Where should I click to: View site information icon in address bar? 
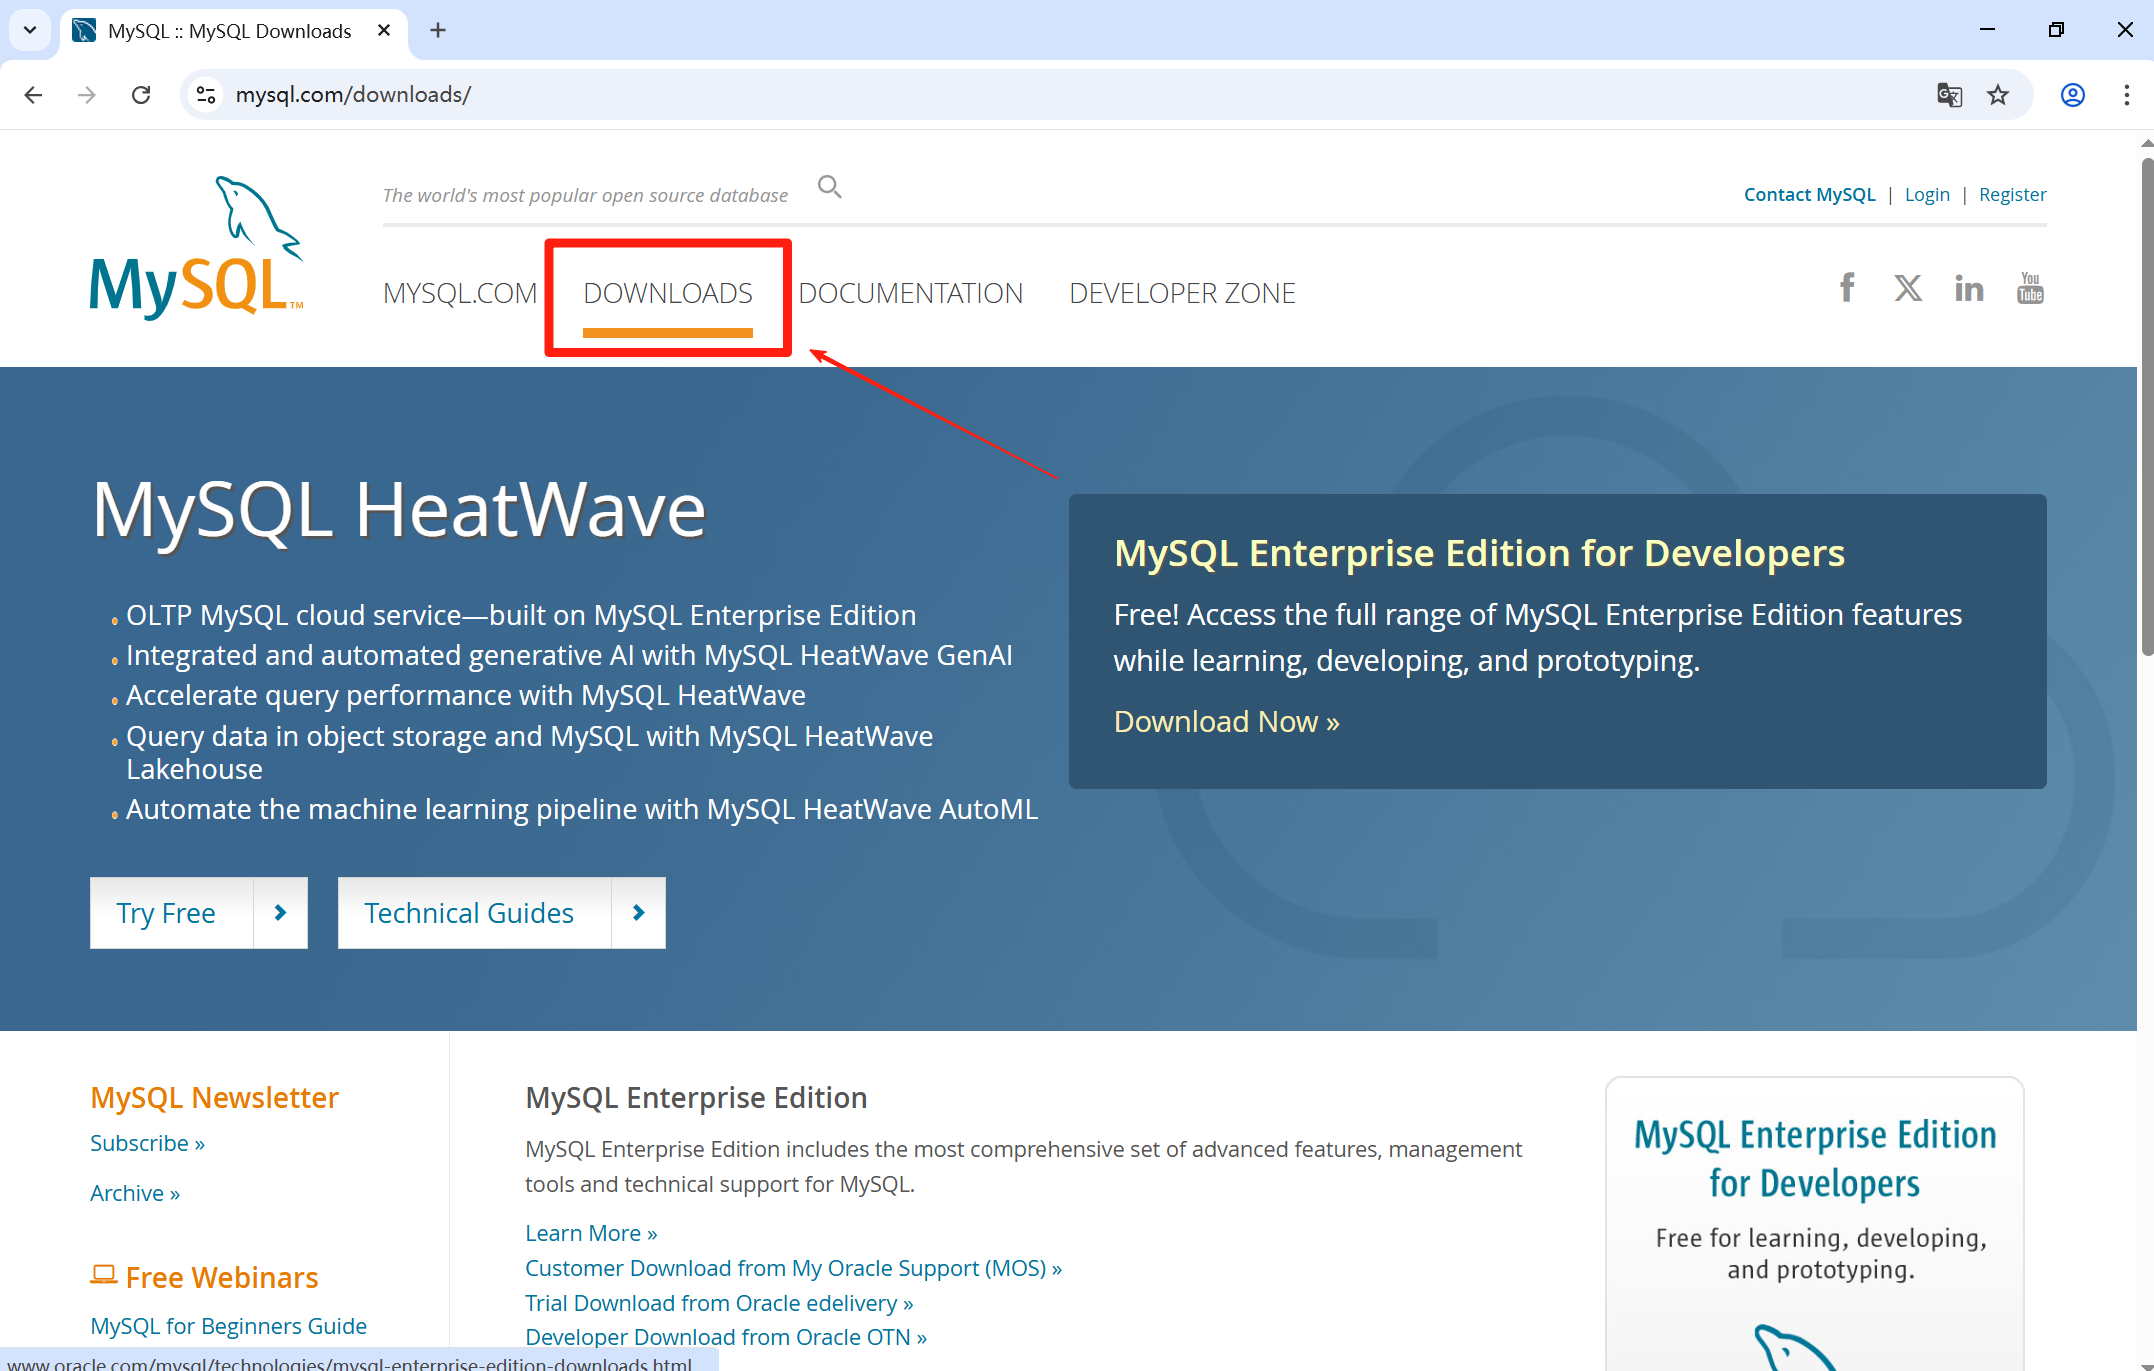pos(206,95)
